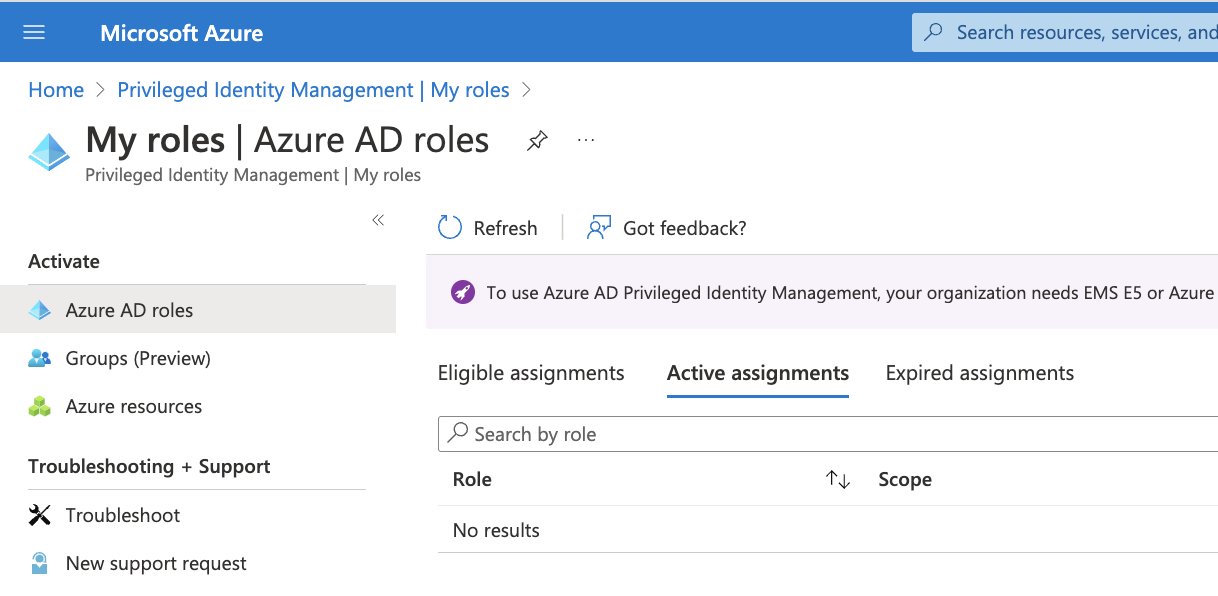
Task: Switch to the Expired assignments tab
Action: pyautogui.click(x=980, y=373)
